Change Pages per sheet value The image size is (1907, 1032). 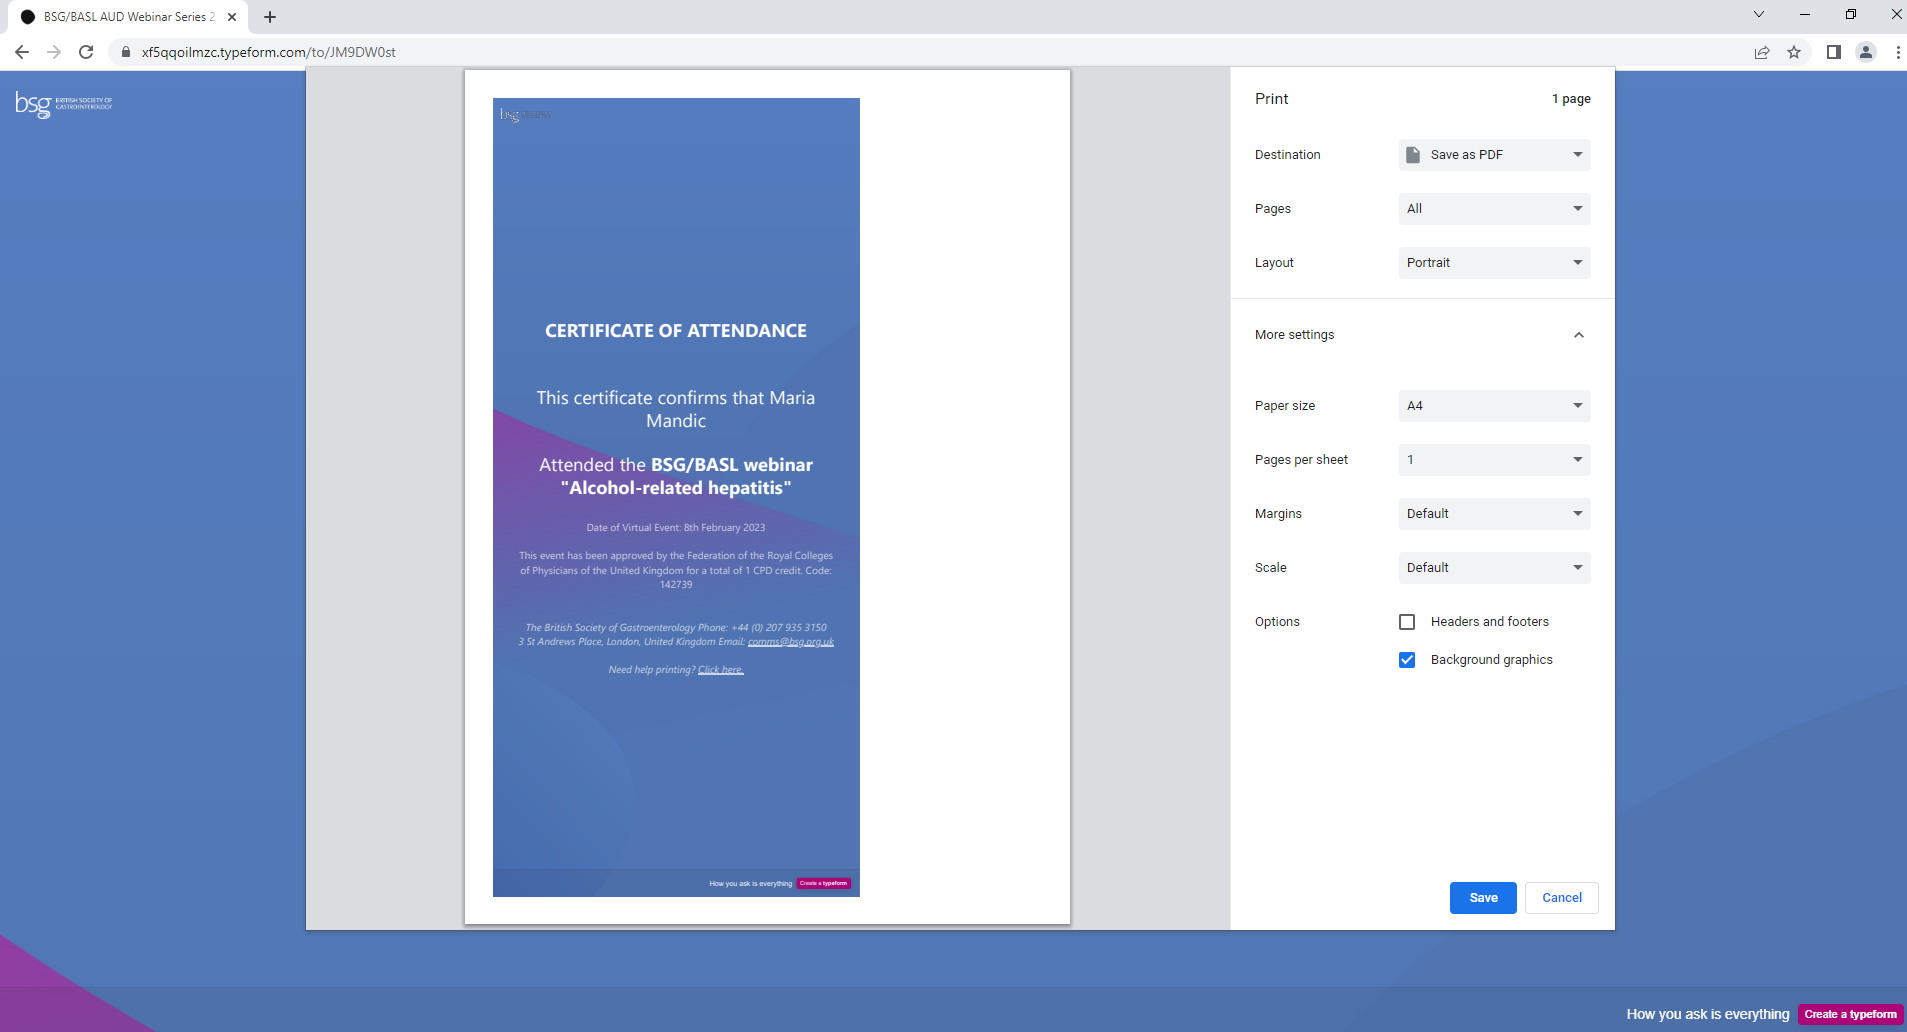click(x=1494, y=460)
